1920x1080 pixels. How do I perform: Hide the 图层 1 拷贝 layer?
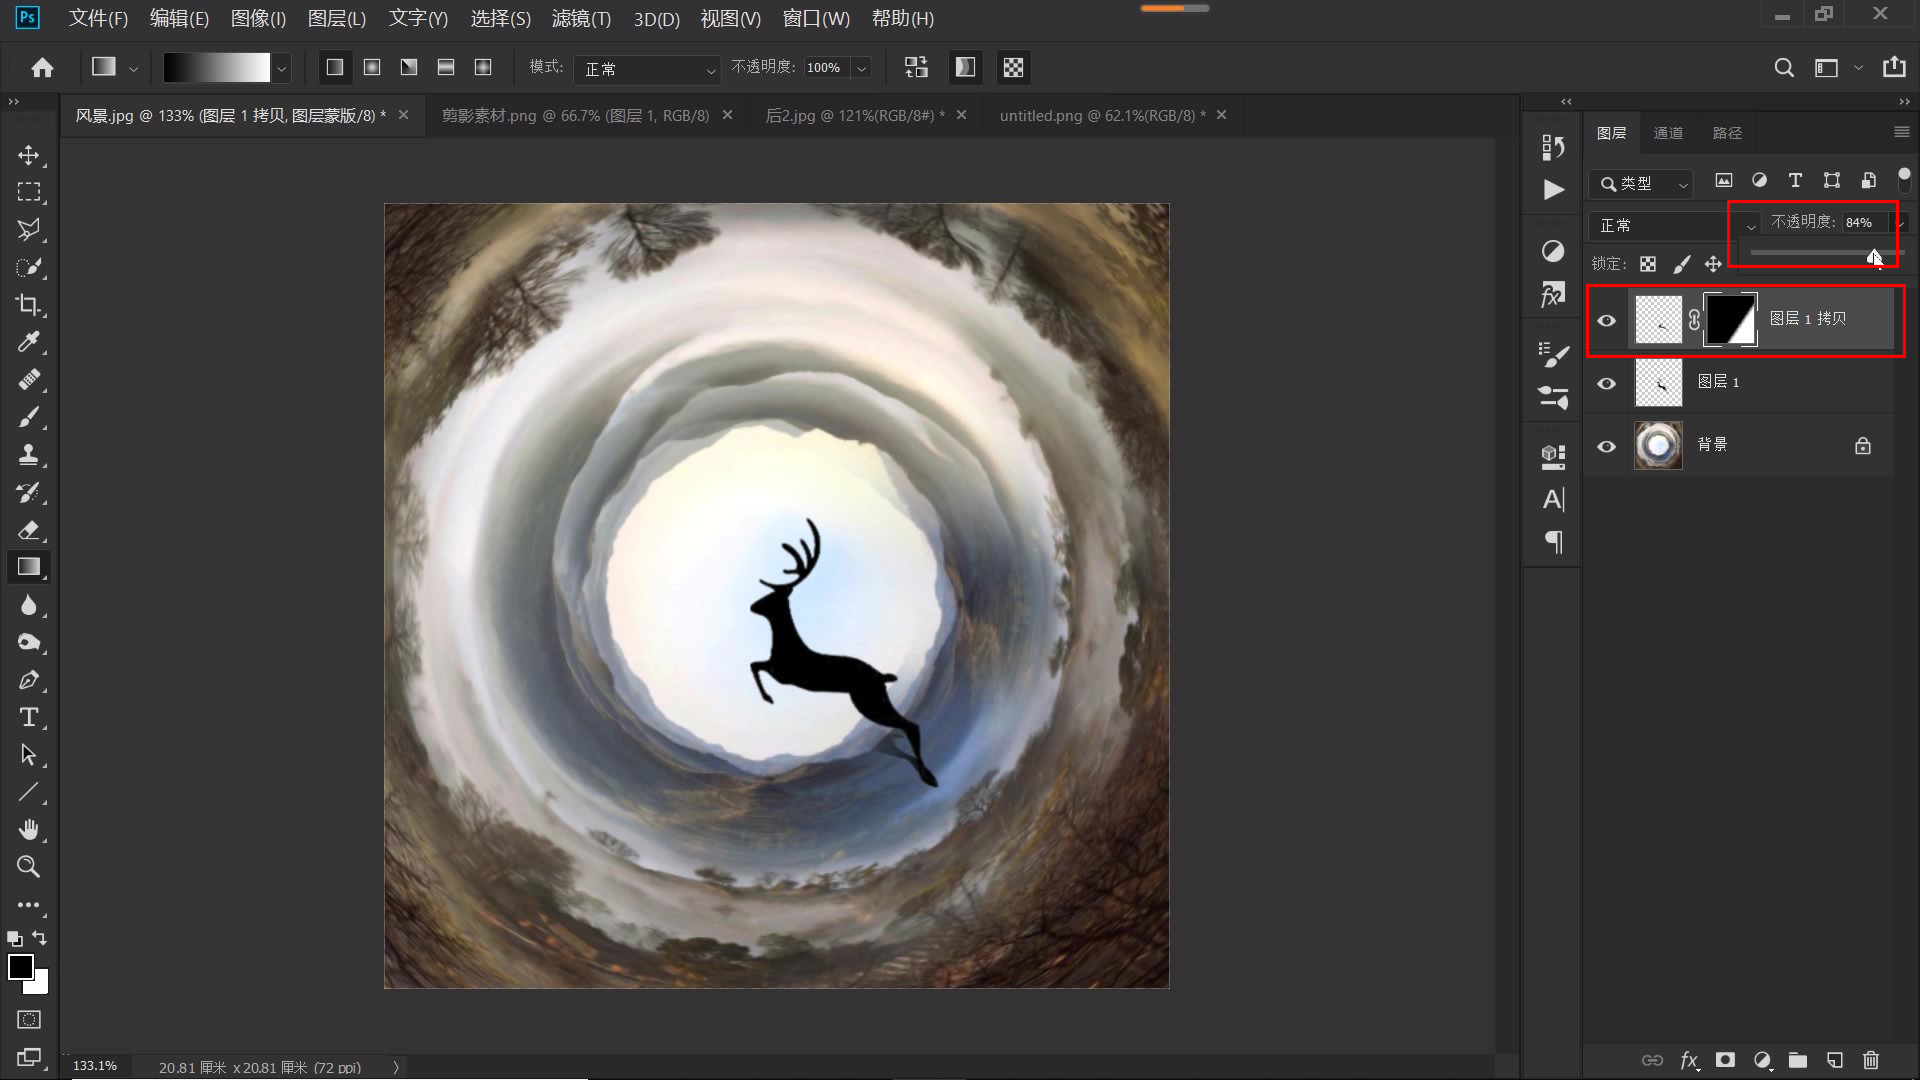click(1607, 321)
